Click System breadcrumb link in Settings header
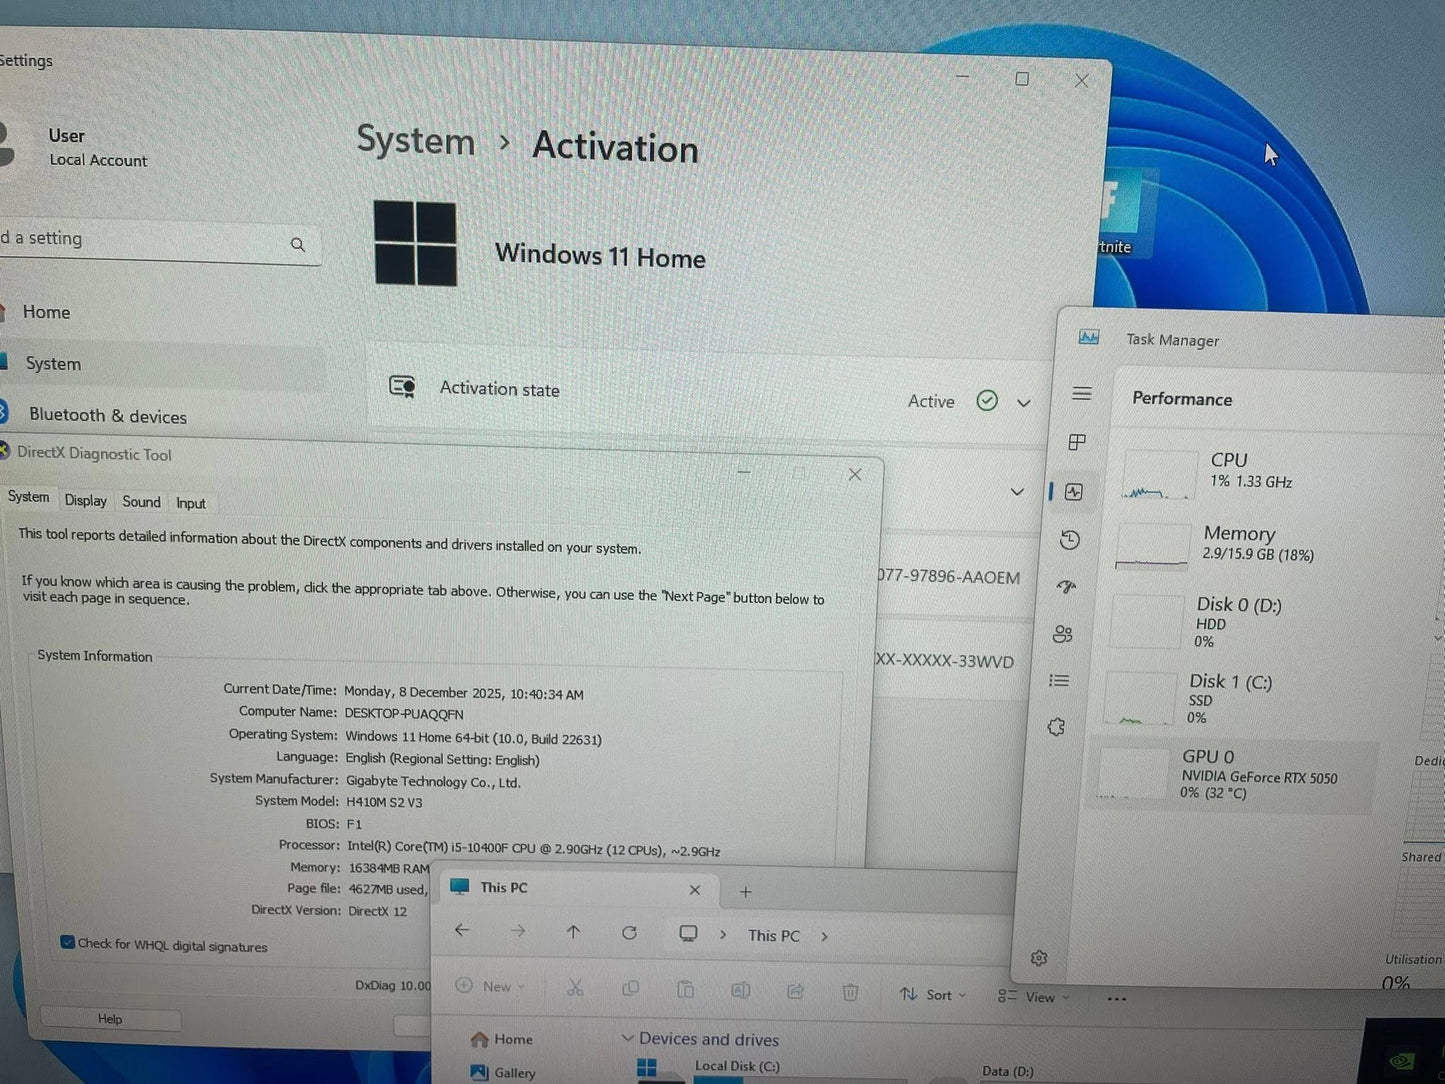1445x1084 pixels. click(416, 141)
